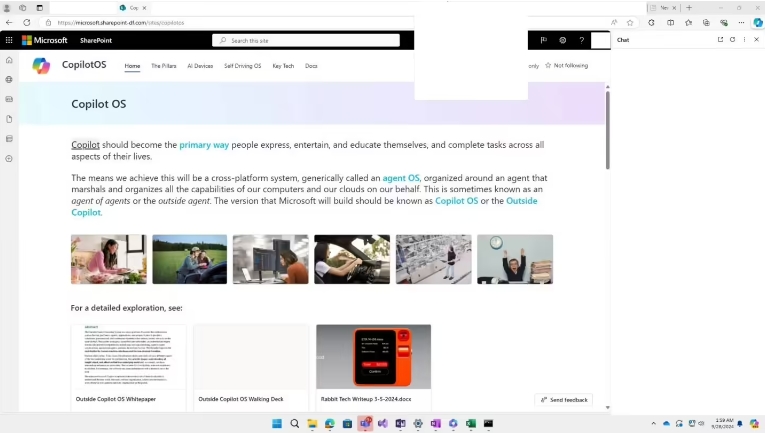Open the Key Tech navigation item
Image resolution: width=765 pixels, height=433 pixels.
283,66
